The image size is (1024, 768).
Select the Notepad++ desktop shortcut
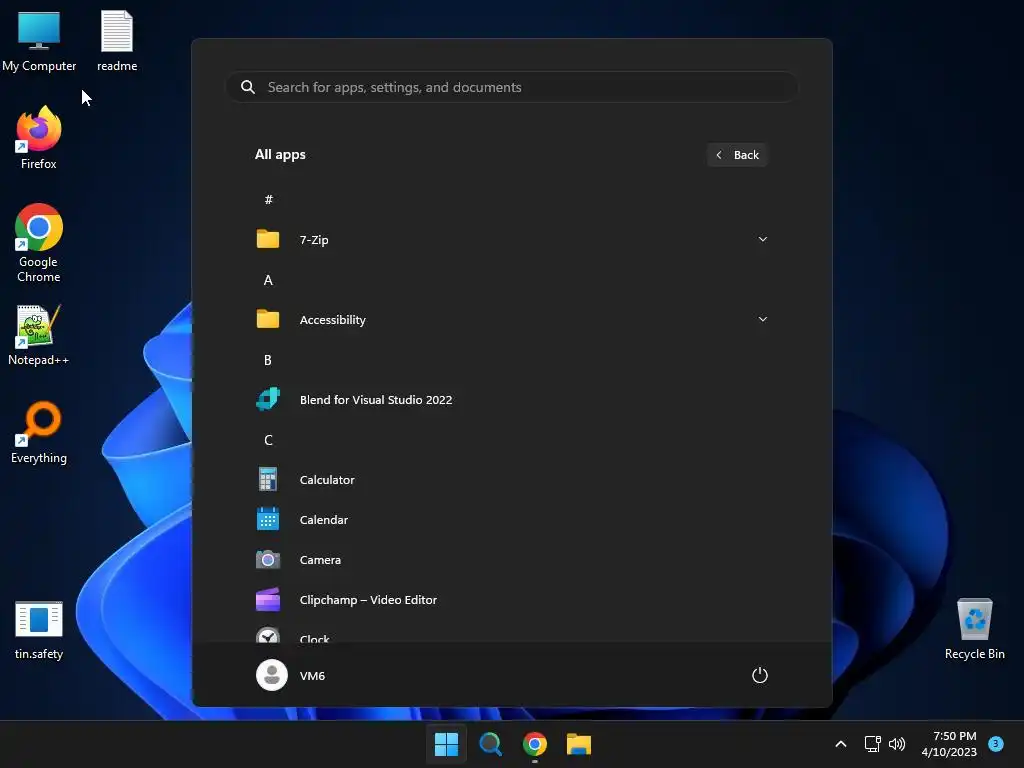(x=39, y=335)
